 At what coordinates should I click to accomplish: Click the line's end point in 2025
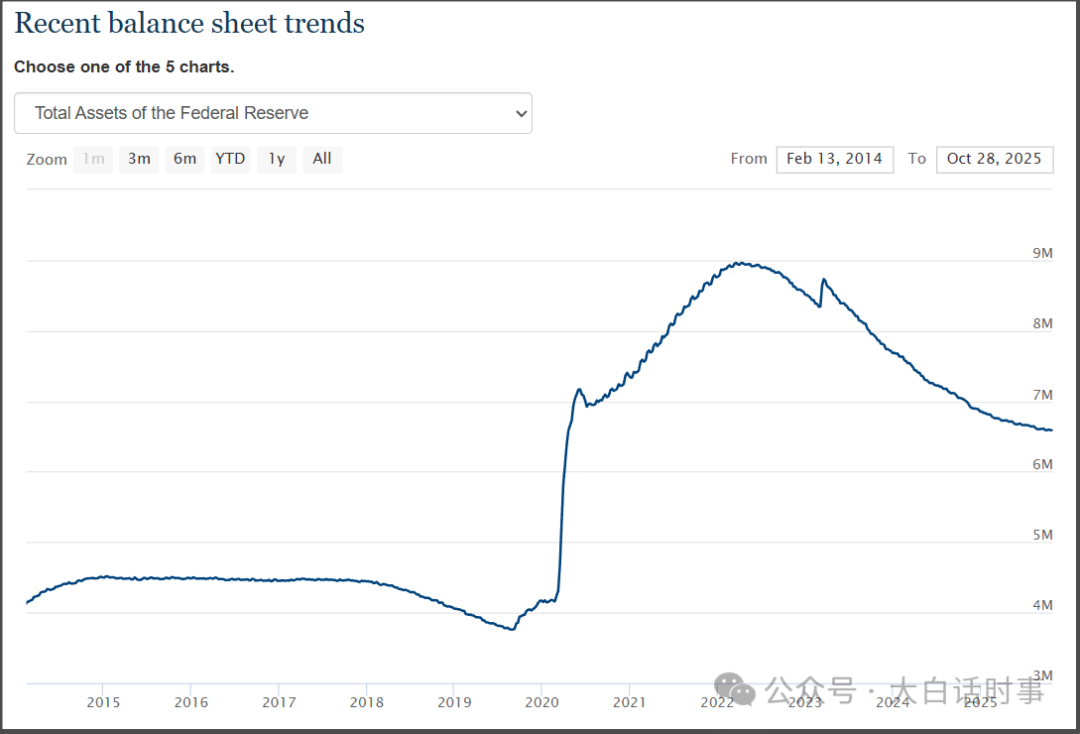tap(1050, 430)
